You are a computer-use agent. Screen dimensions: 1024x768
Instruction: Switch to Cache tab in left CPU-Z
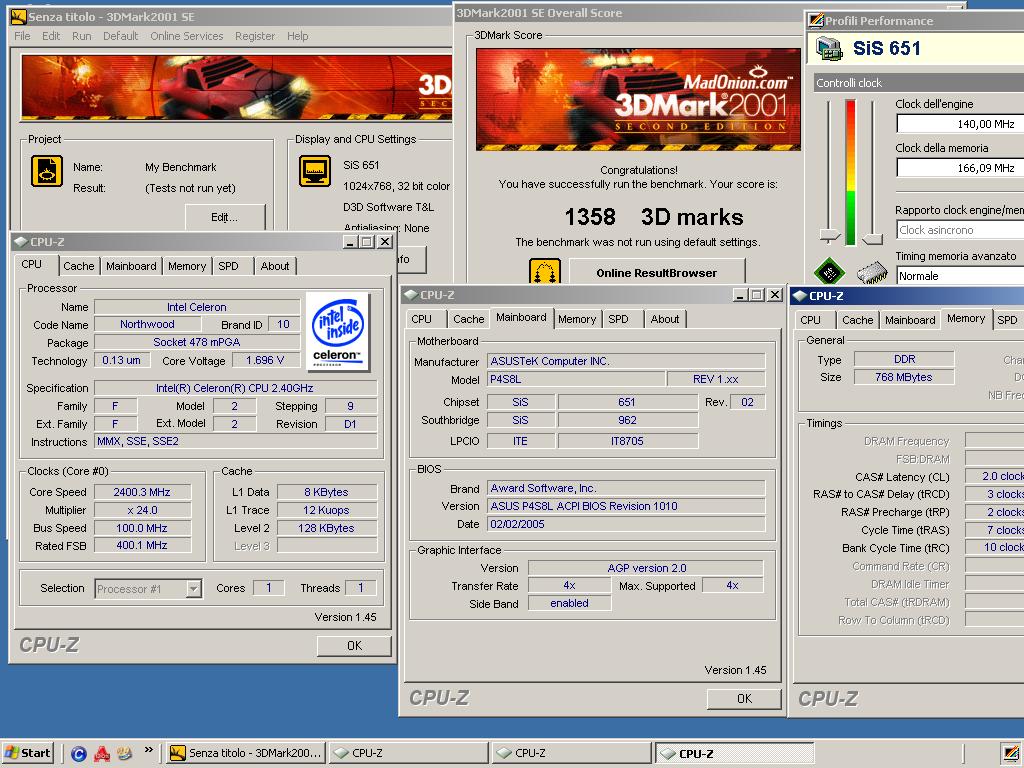[78, 266]
